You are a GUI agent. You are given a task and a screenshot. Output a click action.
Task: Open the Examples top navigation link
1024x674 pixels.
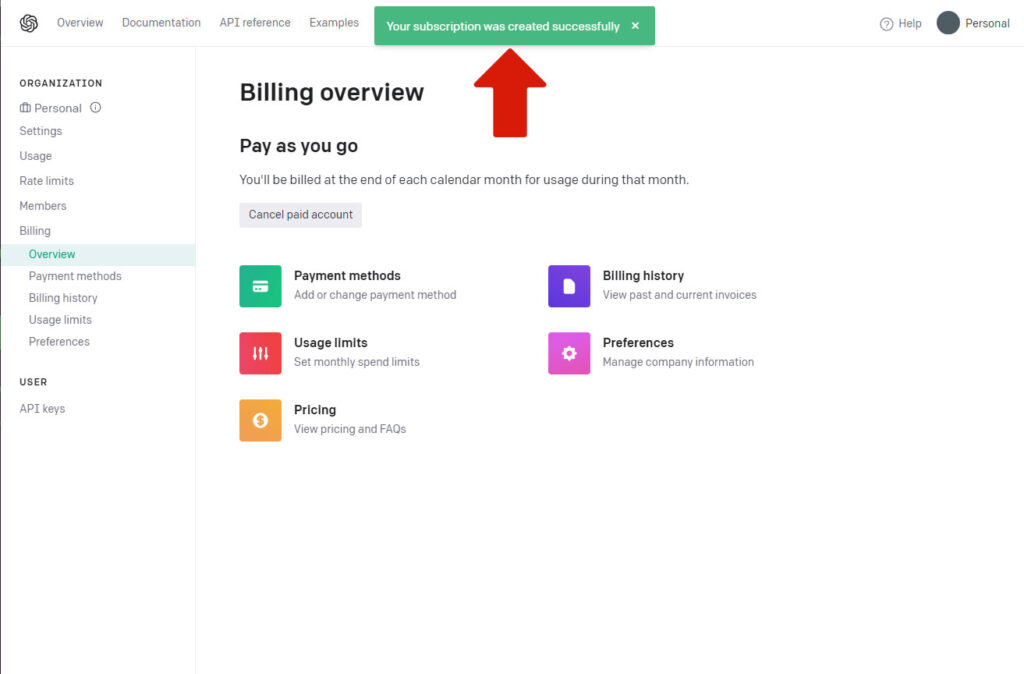(334, 23)
